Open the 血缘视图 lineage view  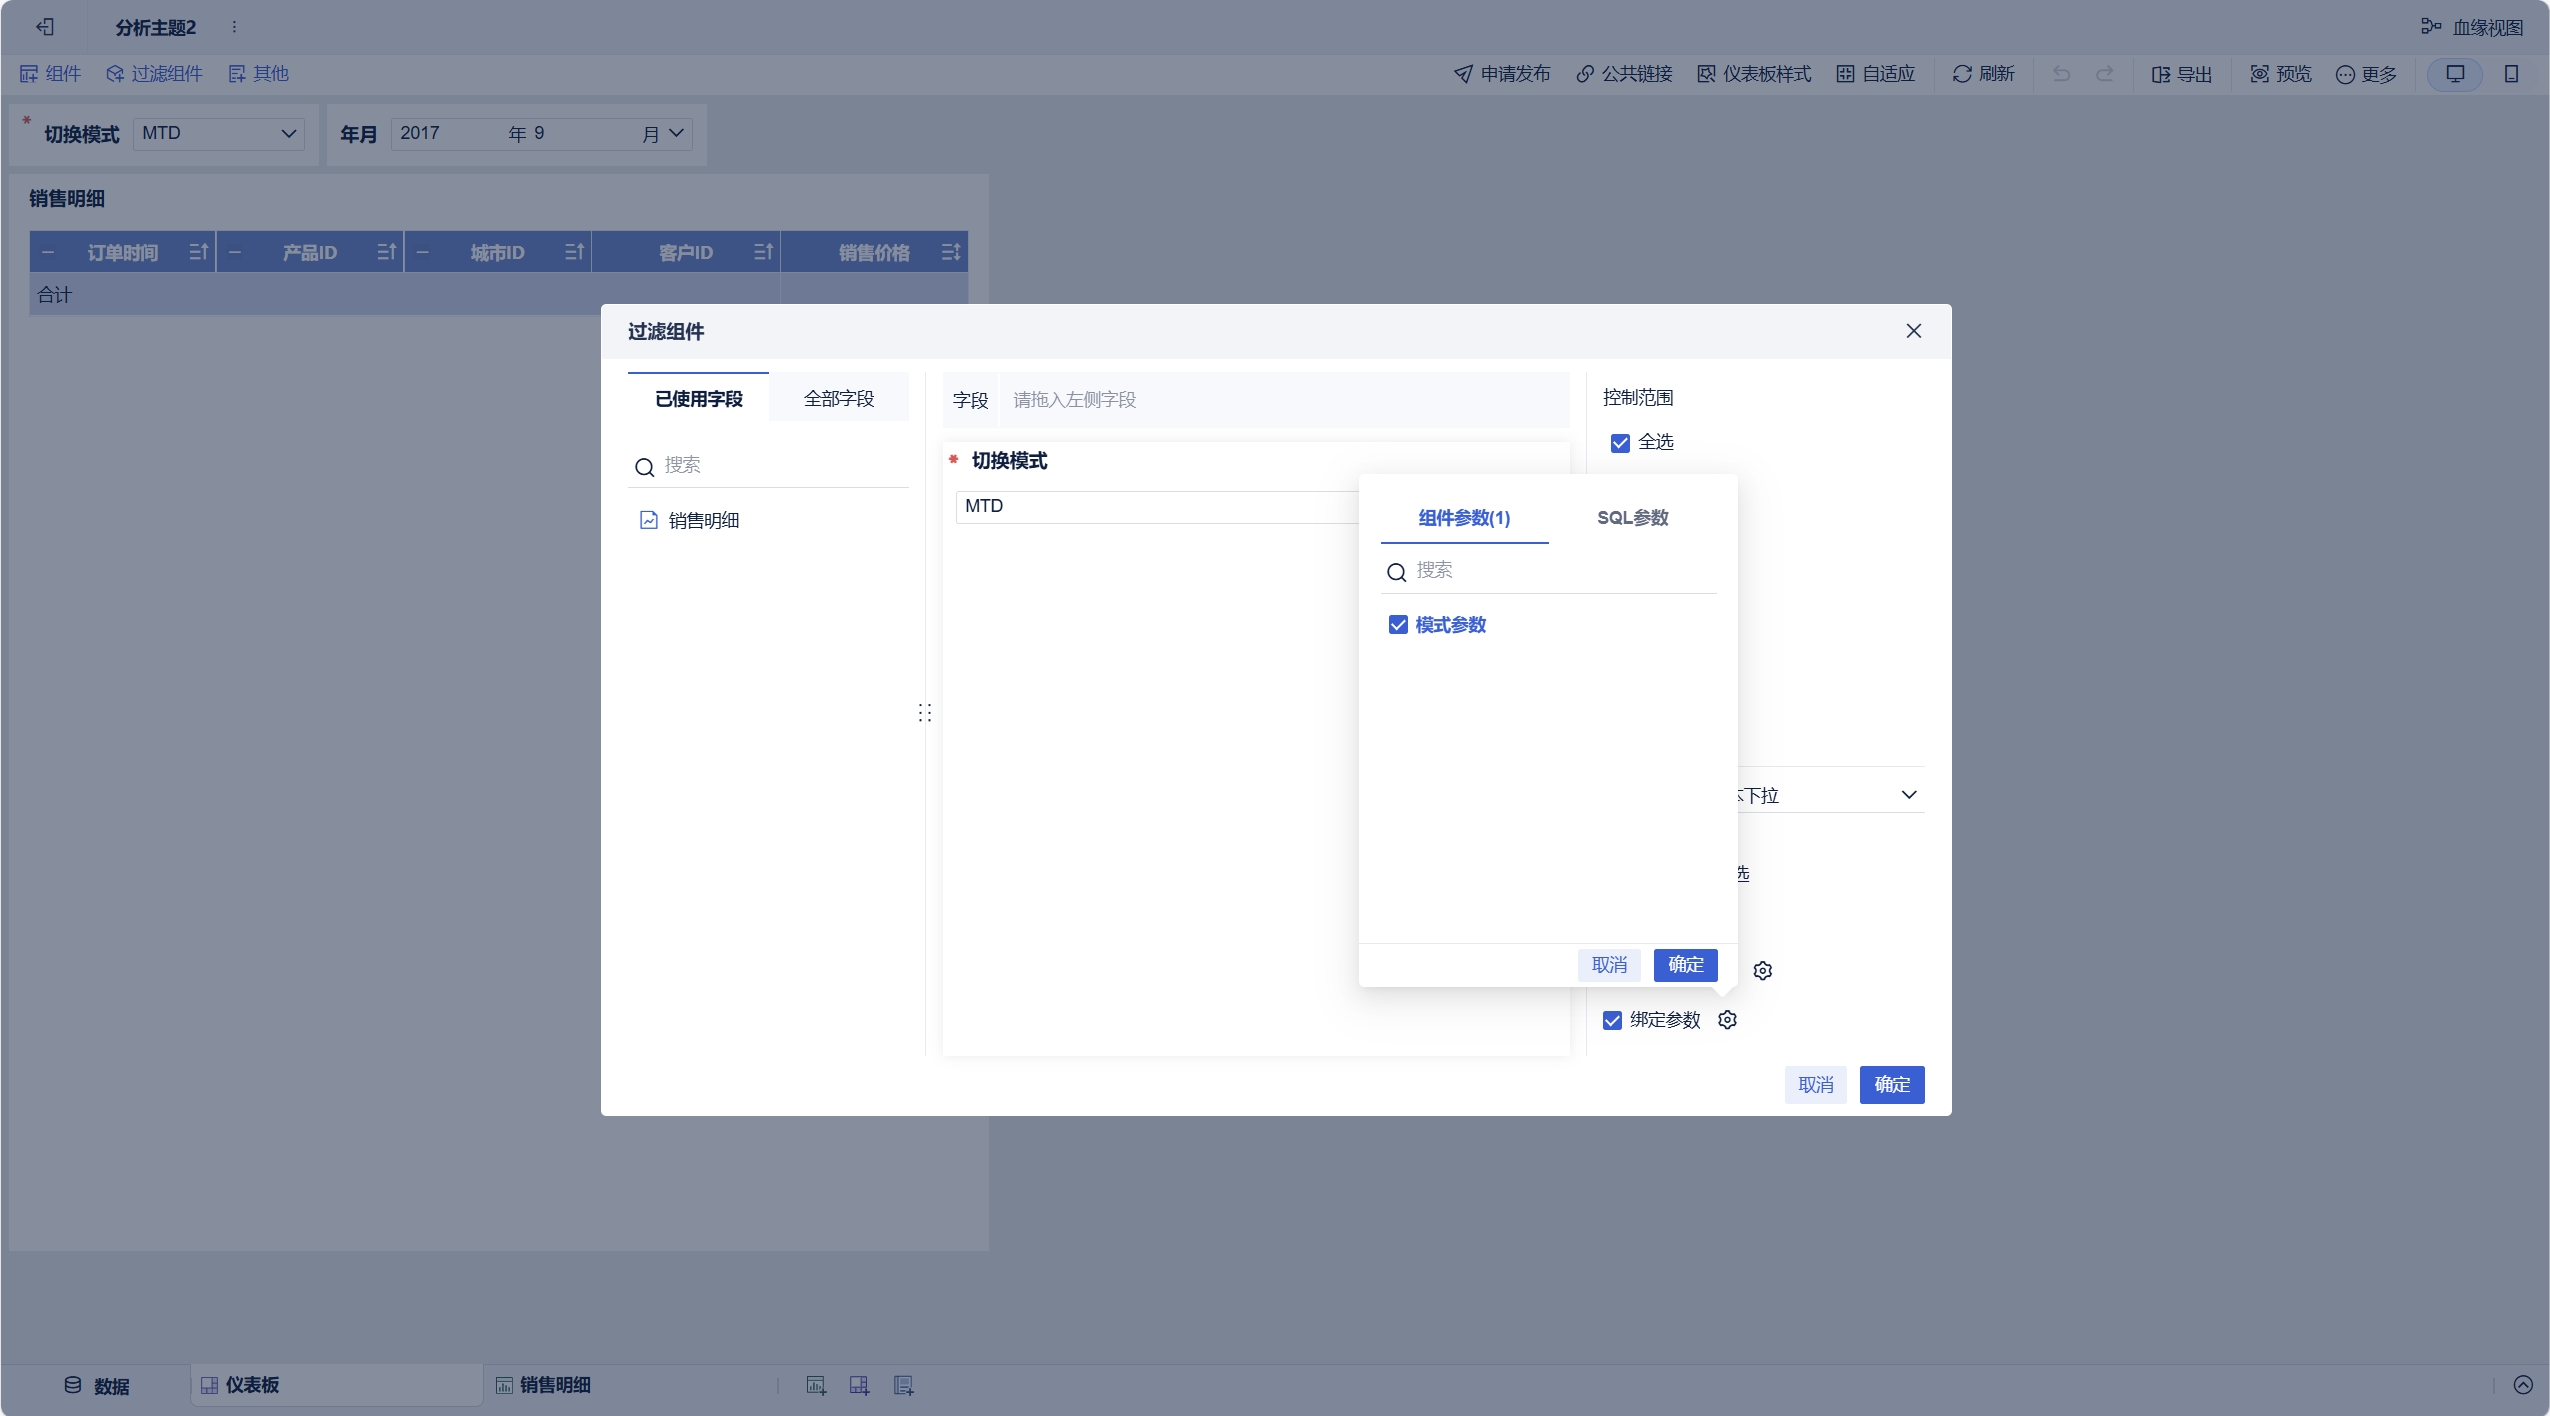2471,27
